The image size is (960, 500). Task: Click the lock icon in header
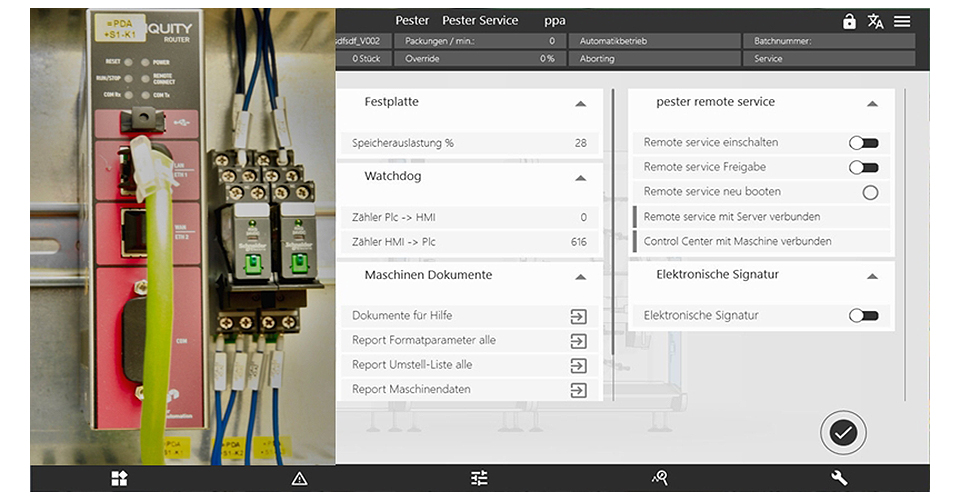coord(849,21)
